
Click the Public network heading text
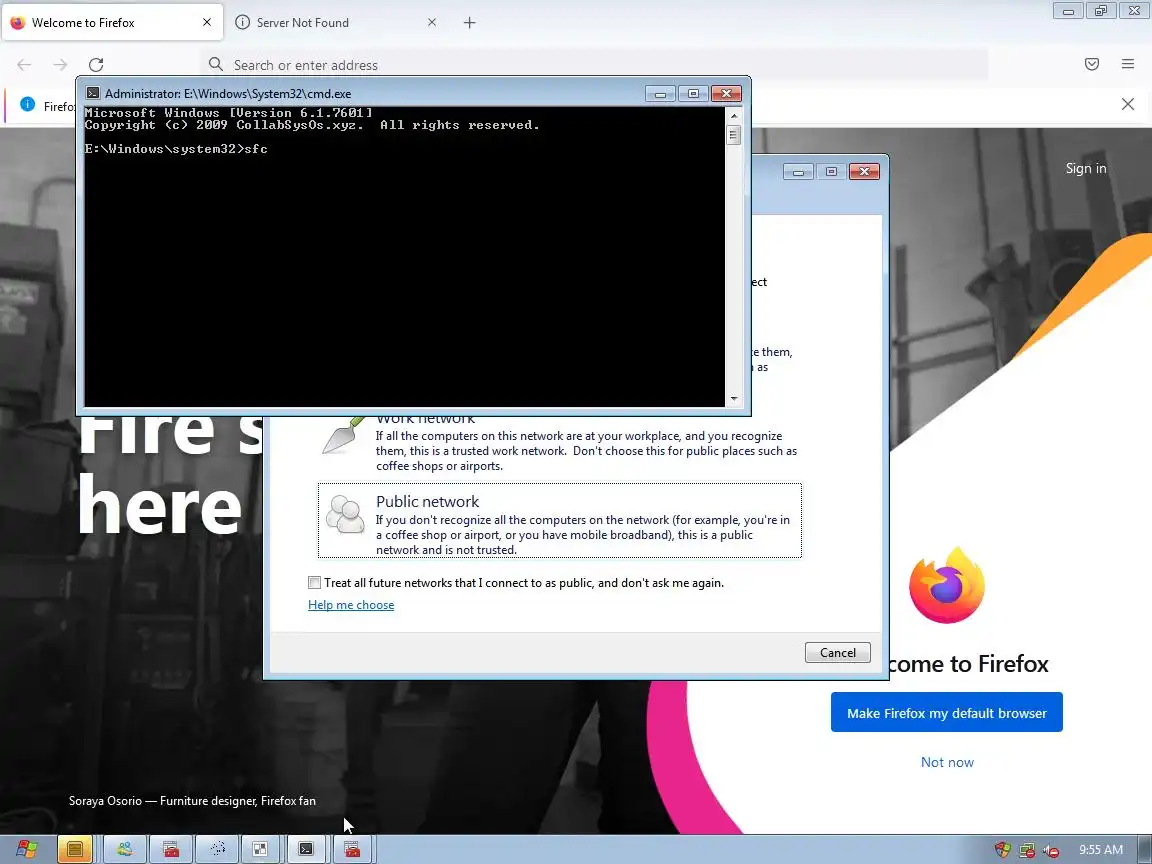[428, 502]
